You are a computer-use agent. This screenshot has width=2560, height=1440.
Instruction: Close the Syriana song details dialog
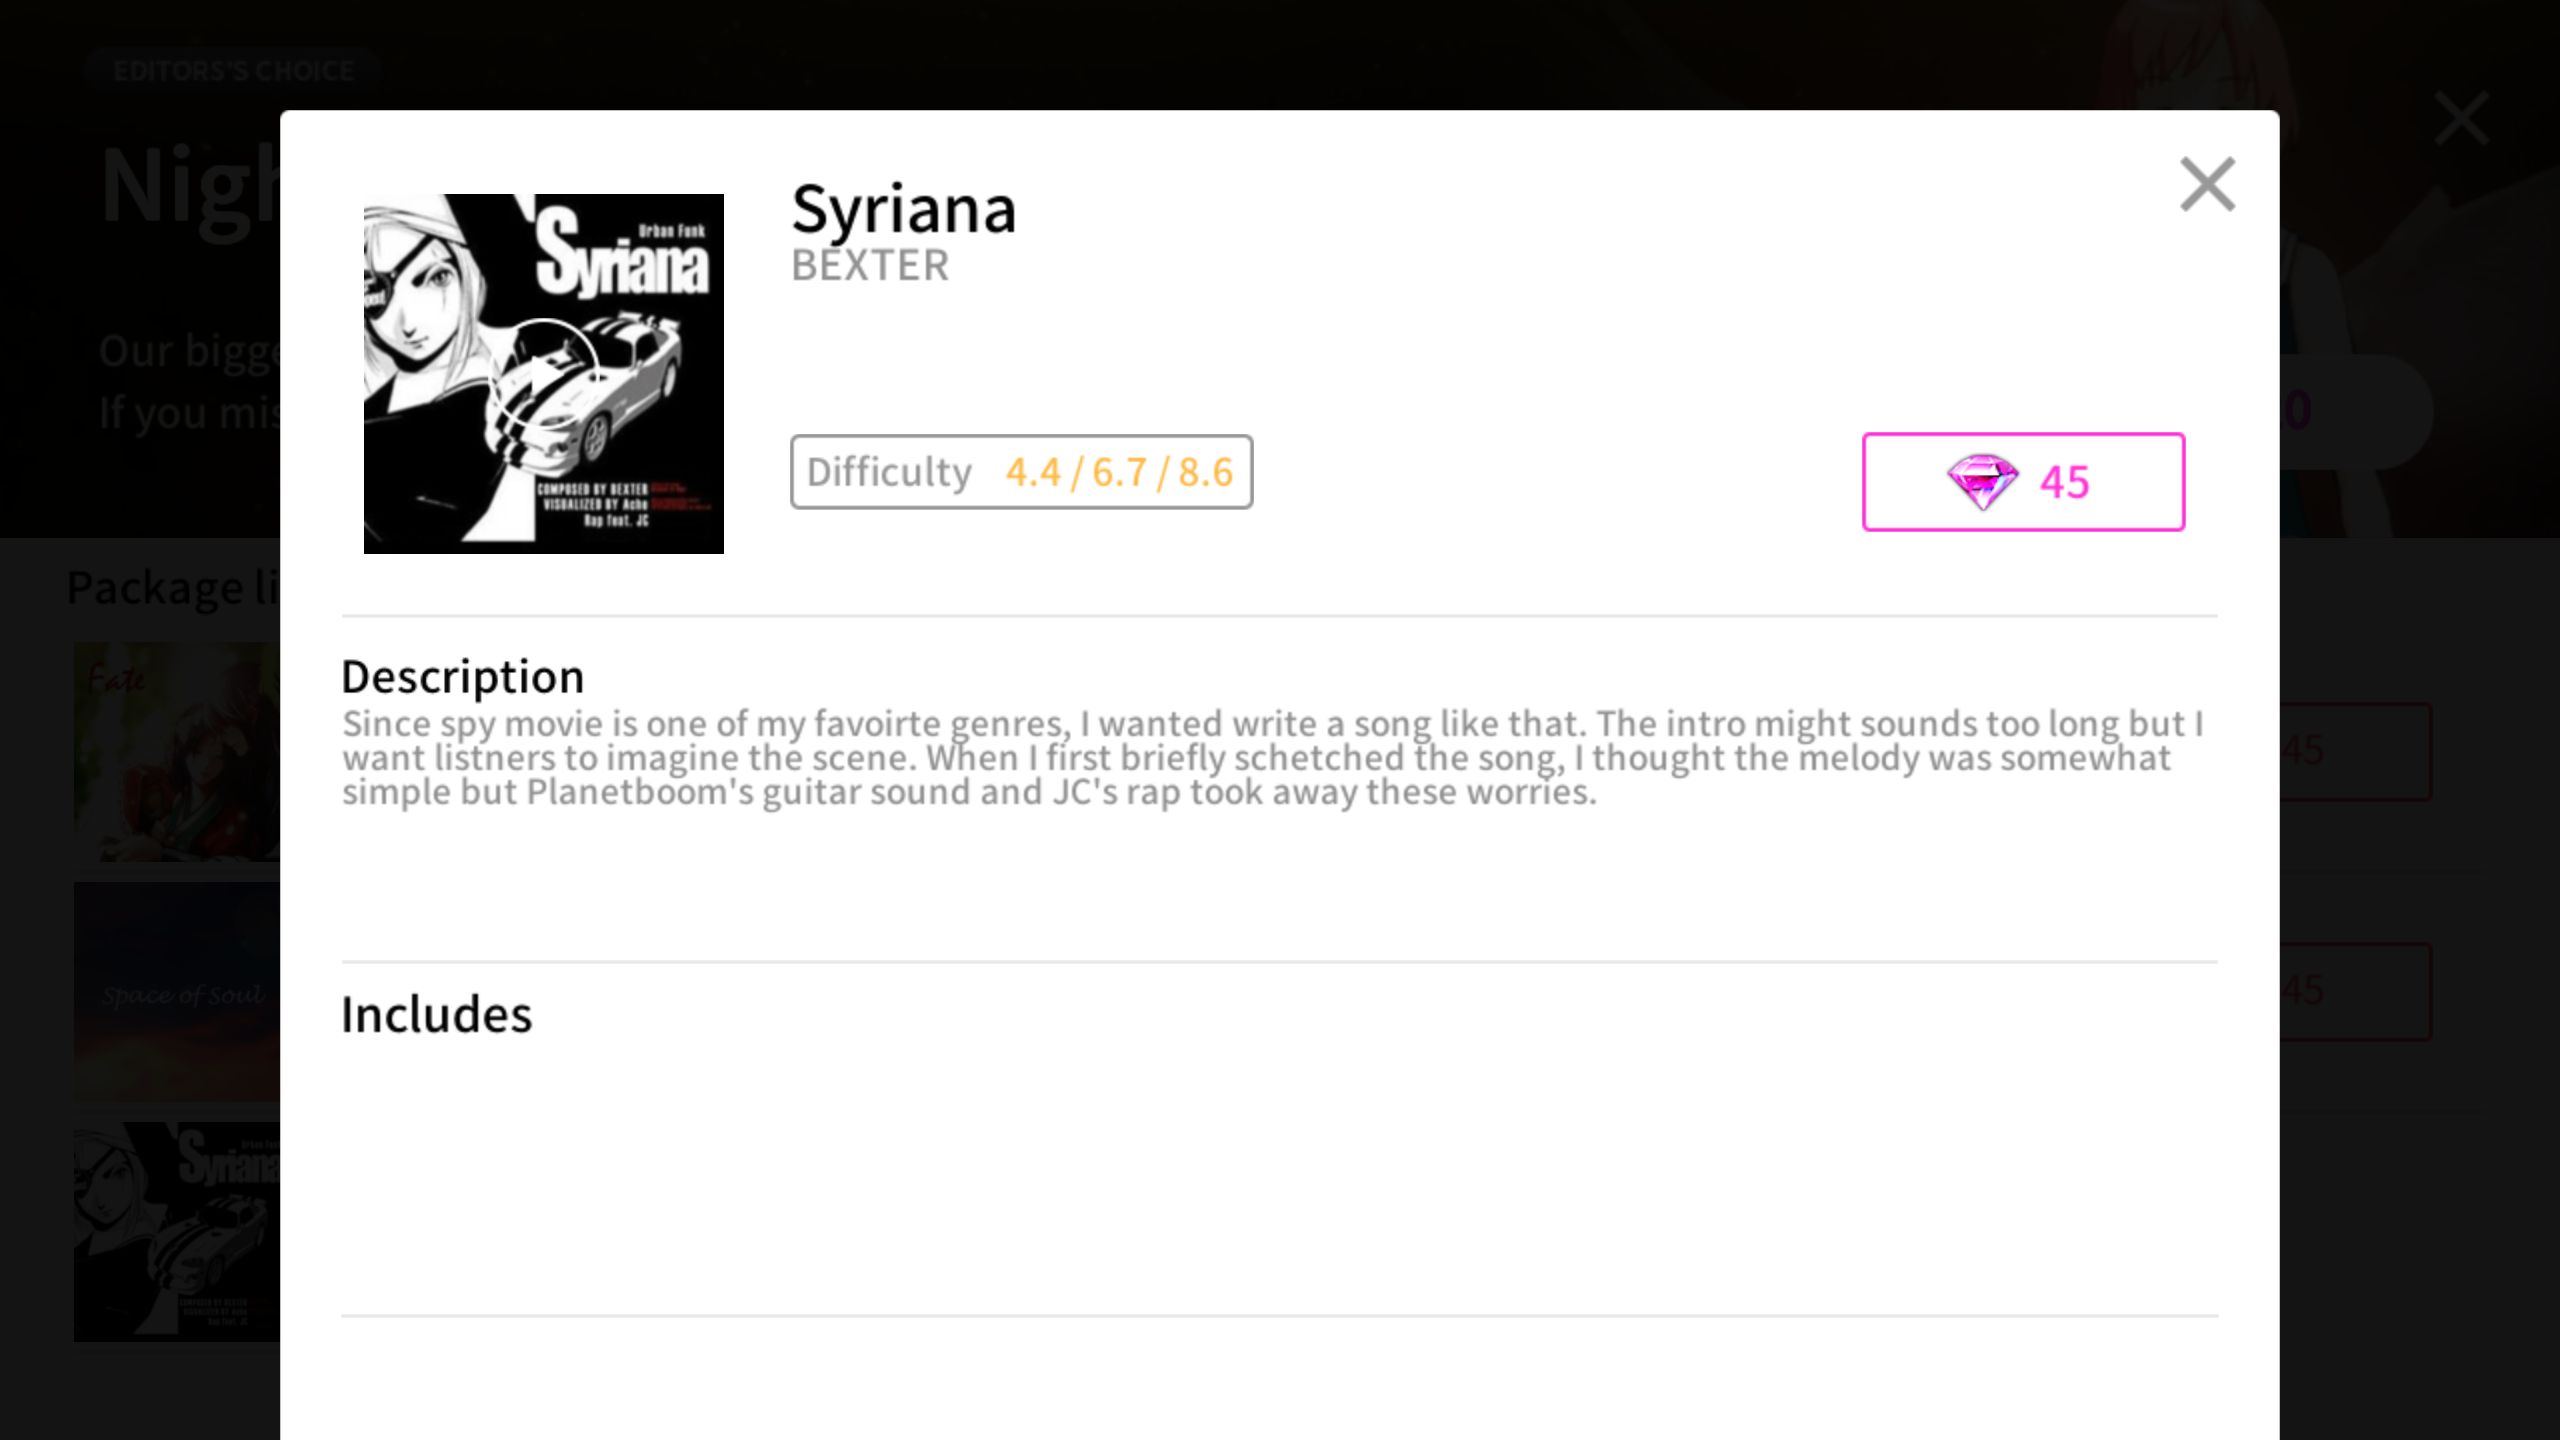tap(2207, 184)
